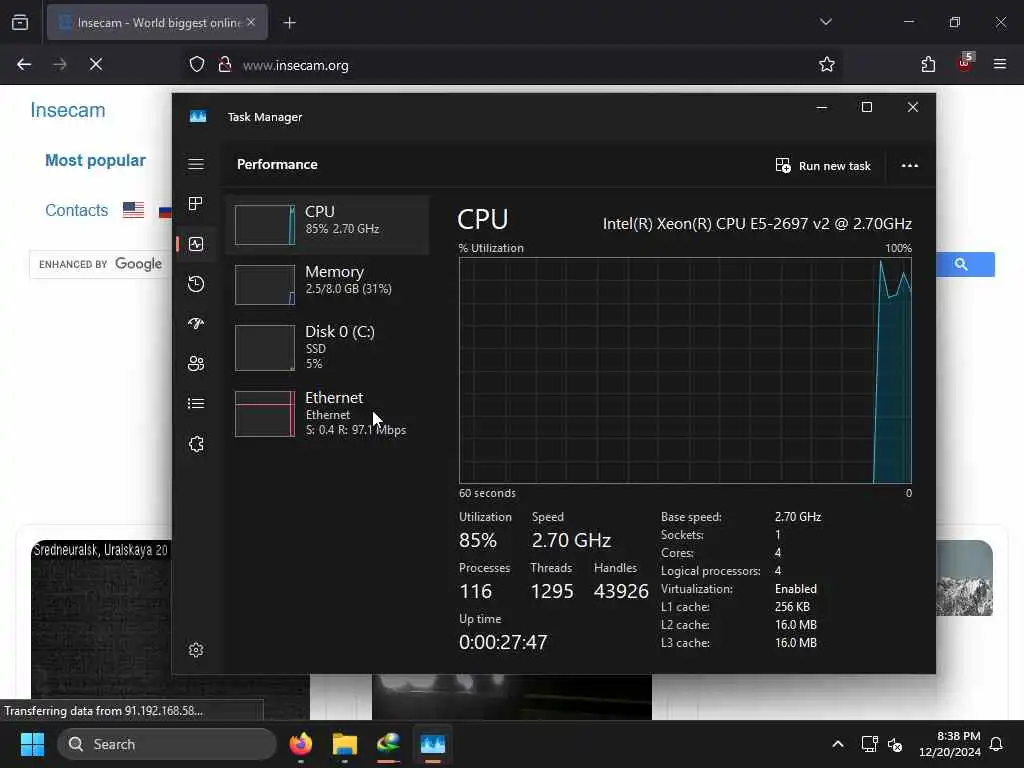The height and width of the screenshot is (768, 1024).
Task: Click the uBlock extension icon with badge
Action: [x=965, y=63]
